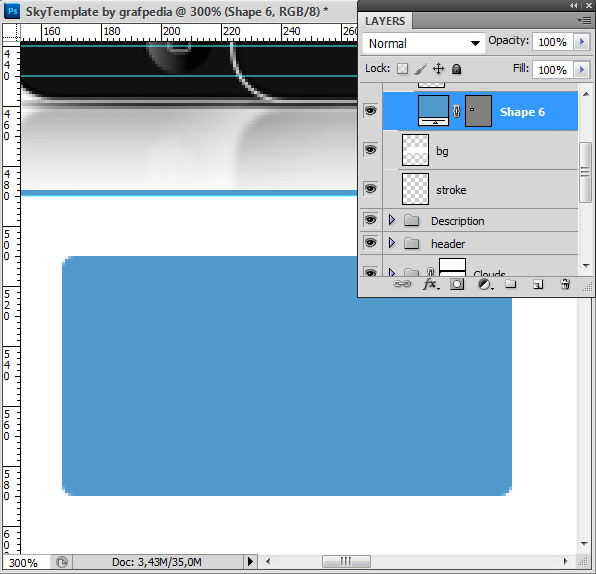Image resolution: width=596 pixels, height=574 pixels.
Task: Click the chain link on Shape 6
Action: tap(457, 111)
